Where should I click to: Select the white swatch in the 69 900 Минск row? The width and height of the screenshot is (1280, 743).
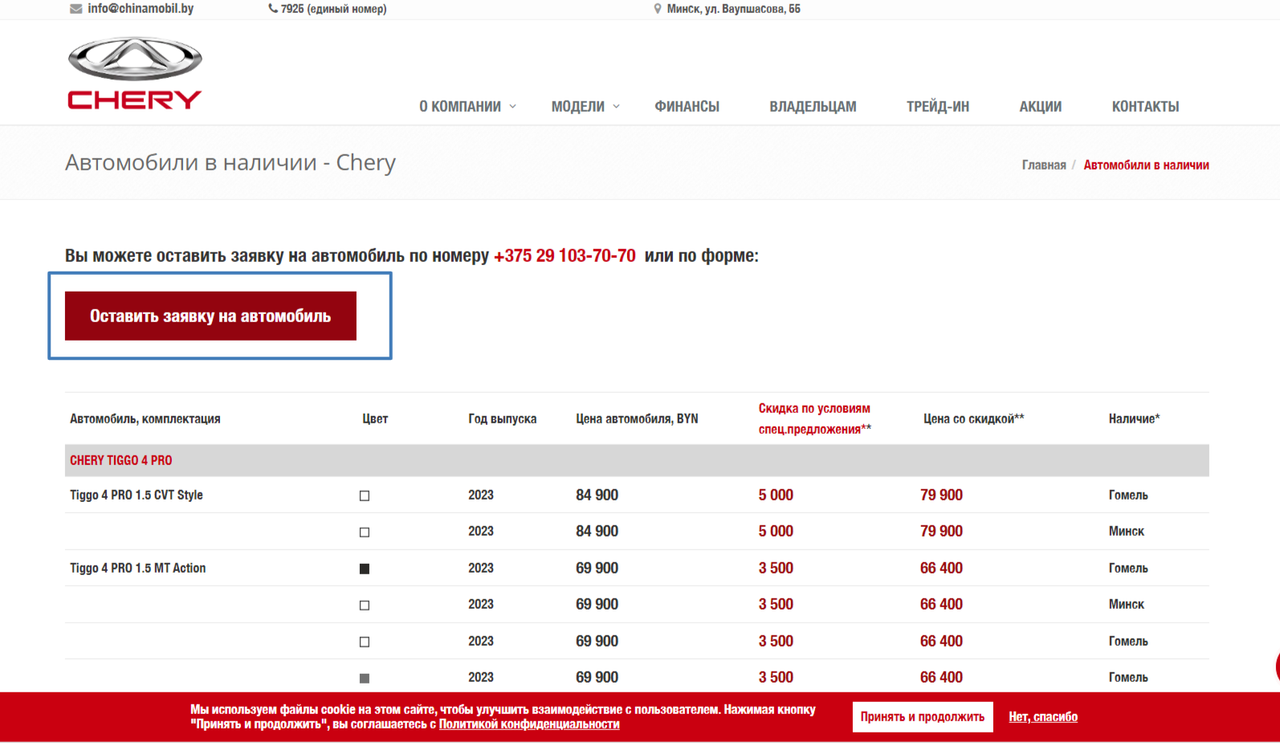coord(364,605)
